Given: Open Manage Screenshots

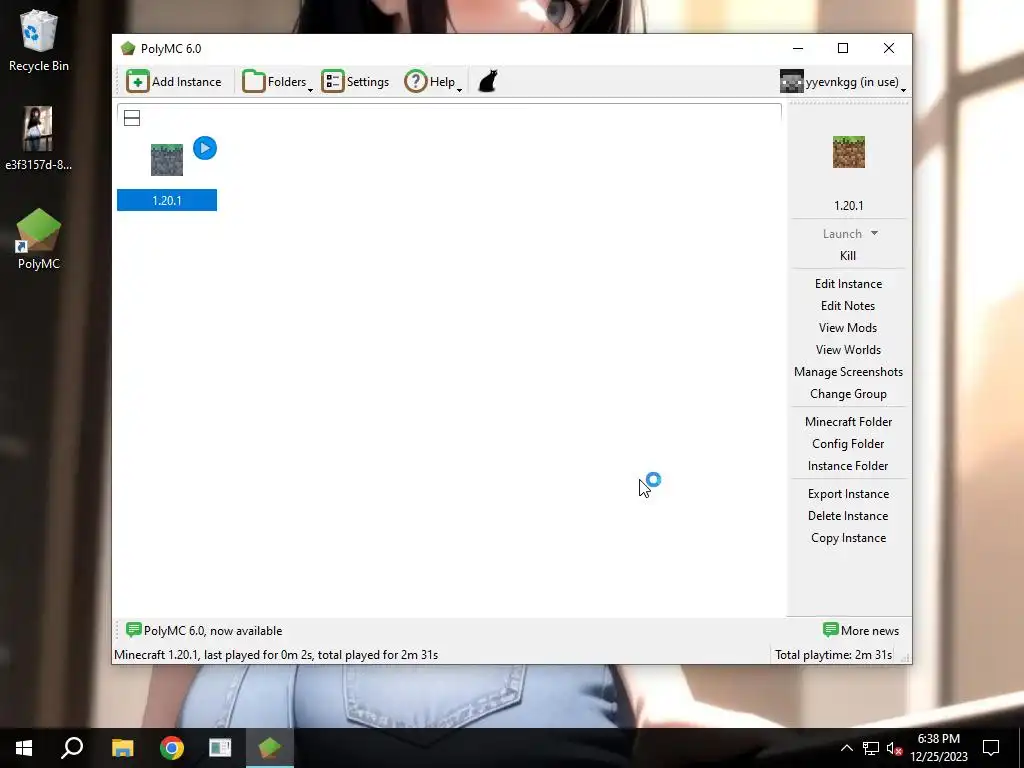Looking at the screenshot, I should tap(848, 372).
